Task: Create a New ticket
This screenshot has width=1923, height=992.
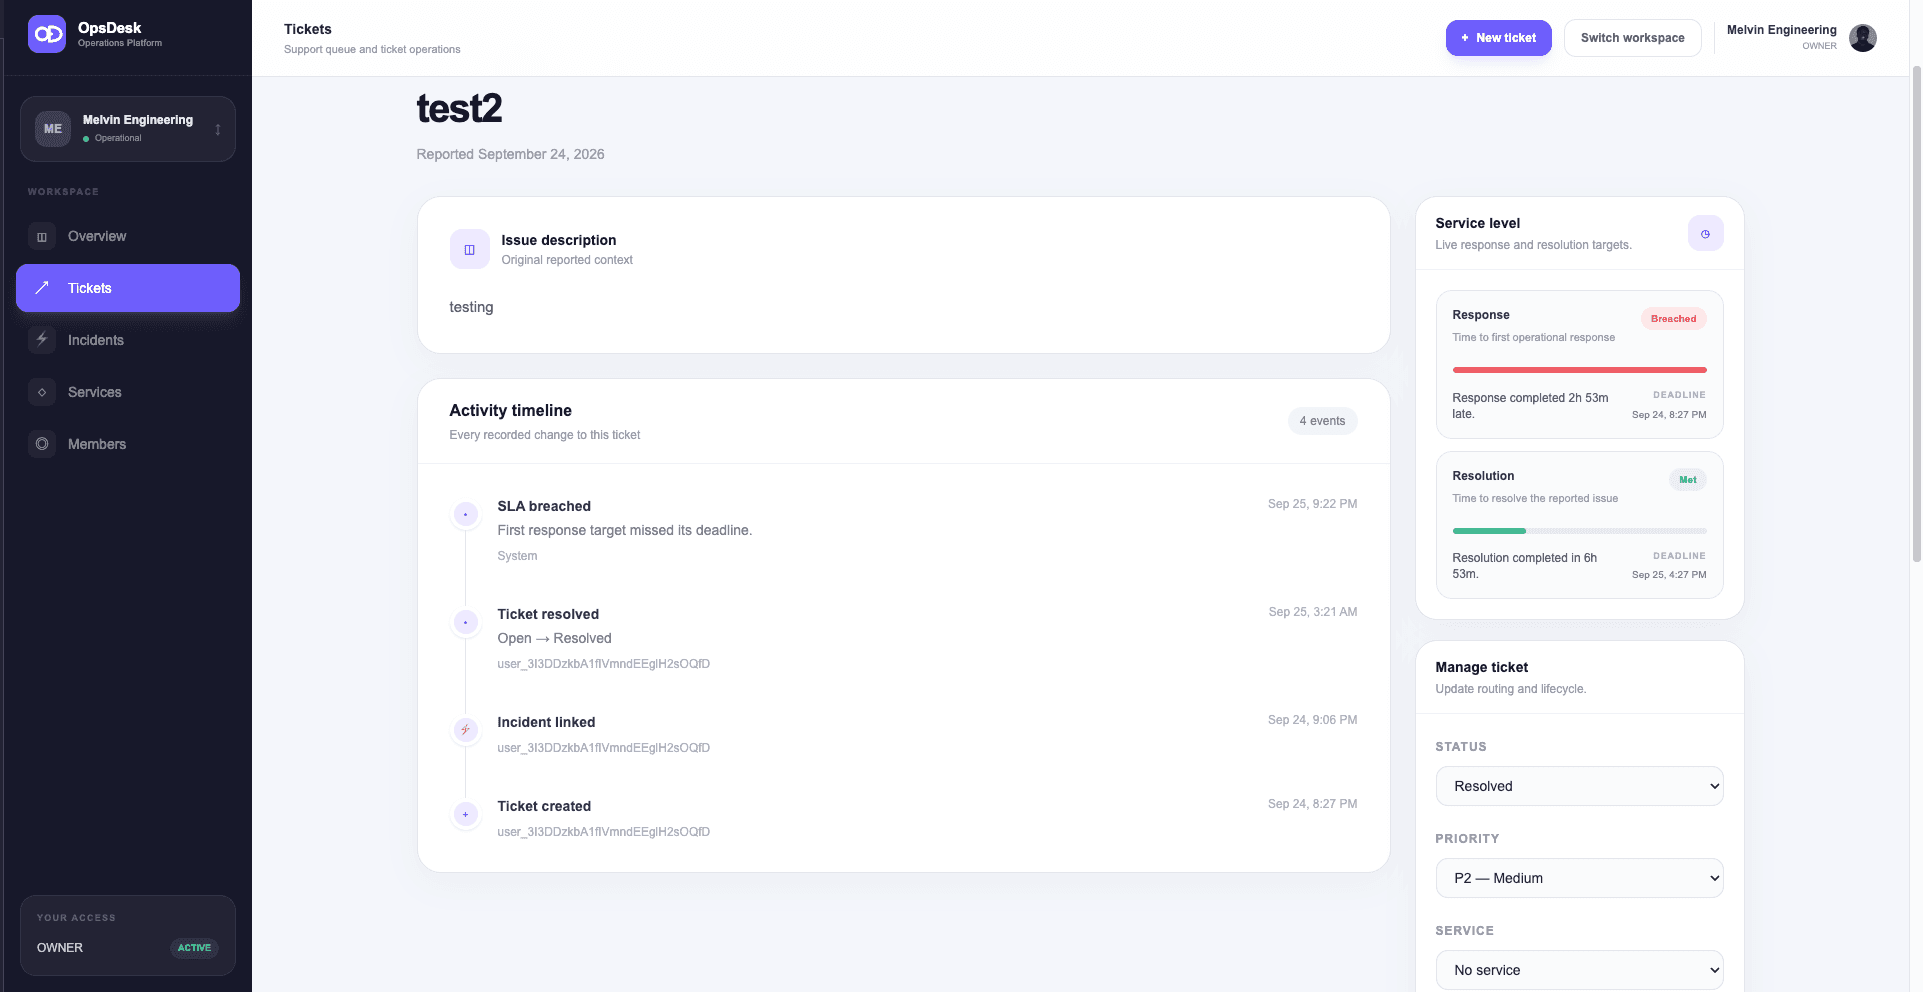Action: (x=1498, y=38)
